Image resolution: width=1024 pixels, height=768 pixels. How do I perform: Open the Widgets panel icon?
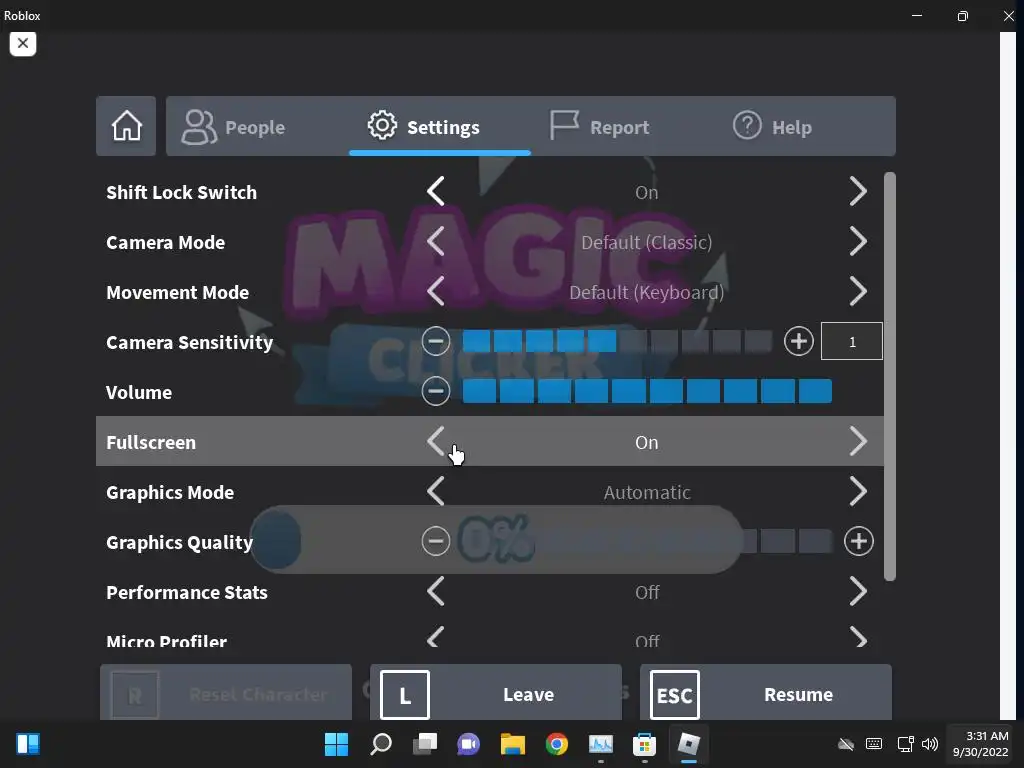pos(28,744)
